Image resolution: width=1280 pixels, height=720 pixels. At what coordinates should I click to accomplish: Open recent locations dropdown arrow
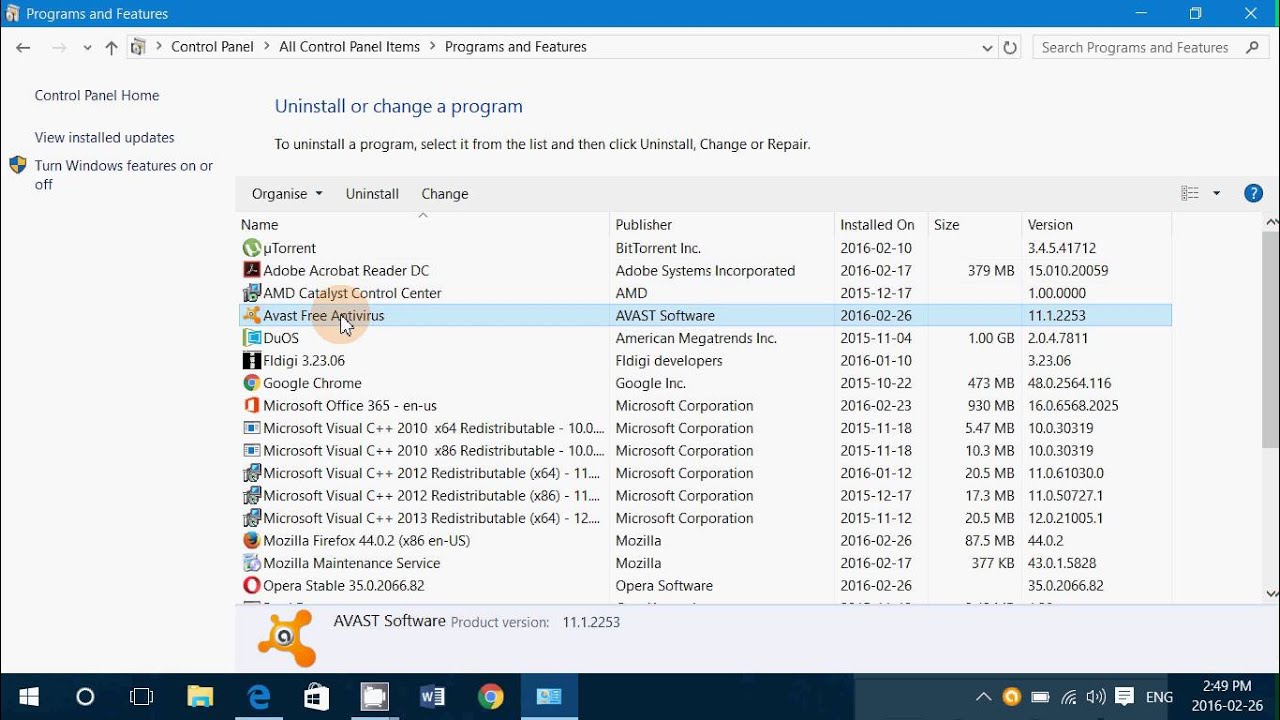pyautogui.click(x=88, y=47)
